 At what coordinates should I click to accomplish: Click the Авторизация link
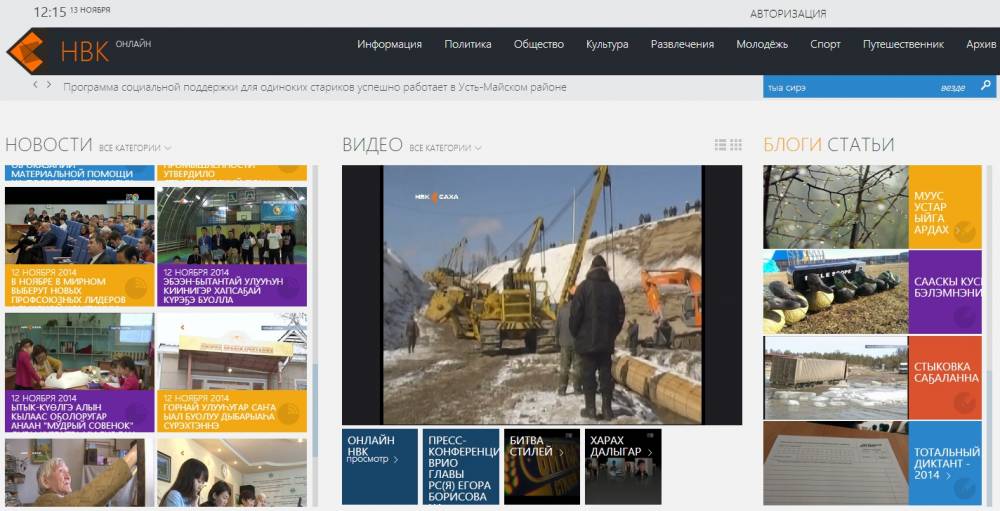[x=788, y=14]
